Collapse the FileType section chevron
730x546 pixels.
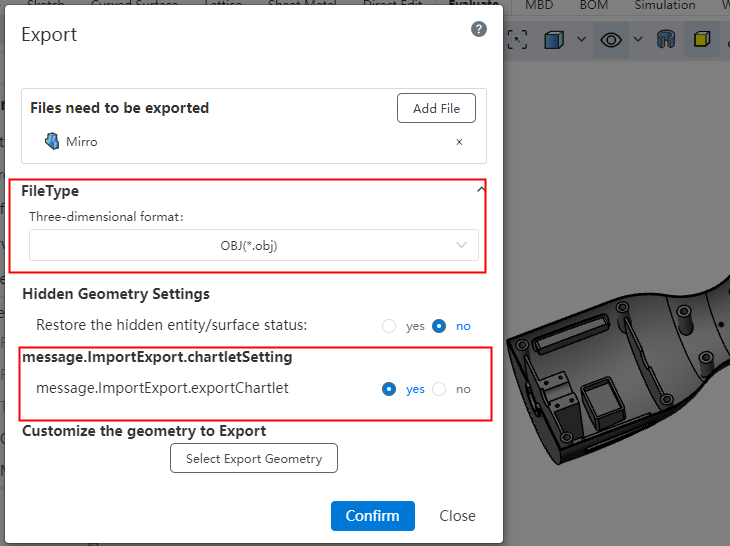point(481,190)
